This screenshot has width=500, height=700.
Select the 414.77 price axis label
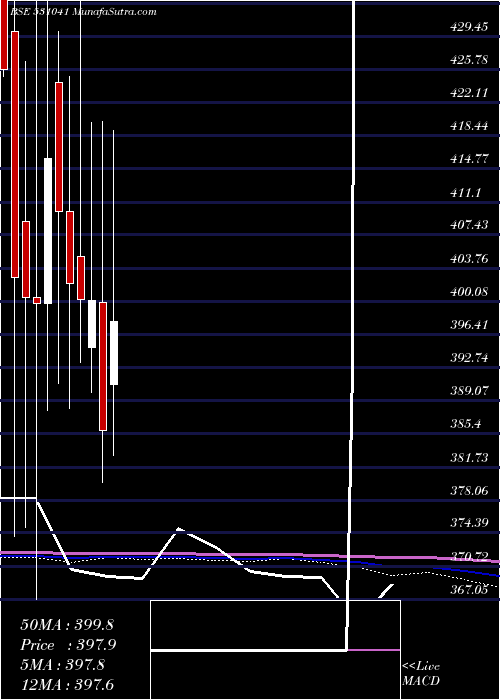(x=469, y=159)
